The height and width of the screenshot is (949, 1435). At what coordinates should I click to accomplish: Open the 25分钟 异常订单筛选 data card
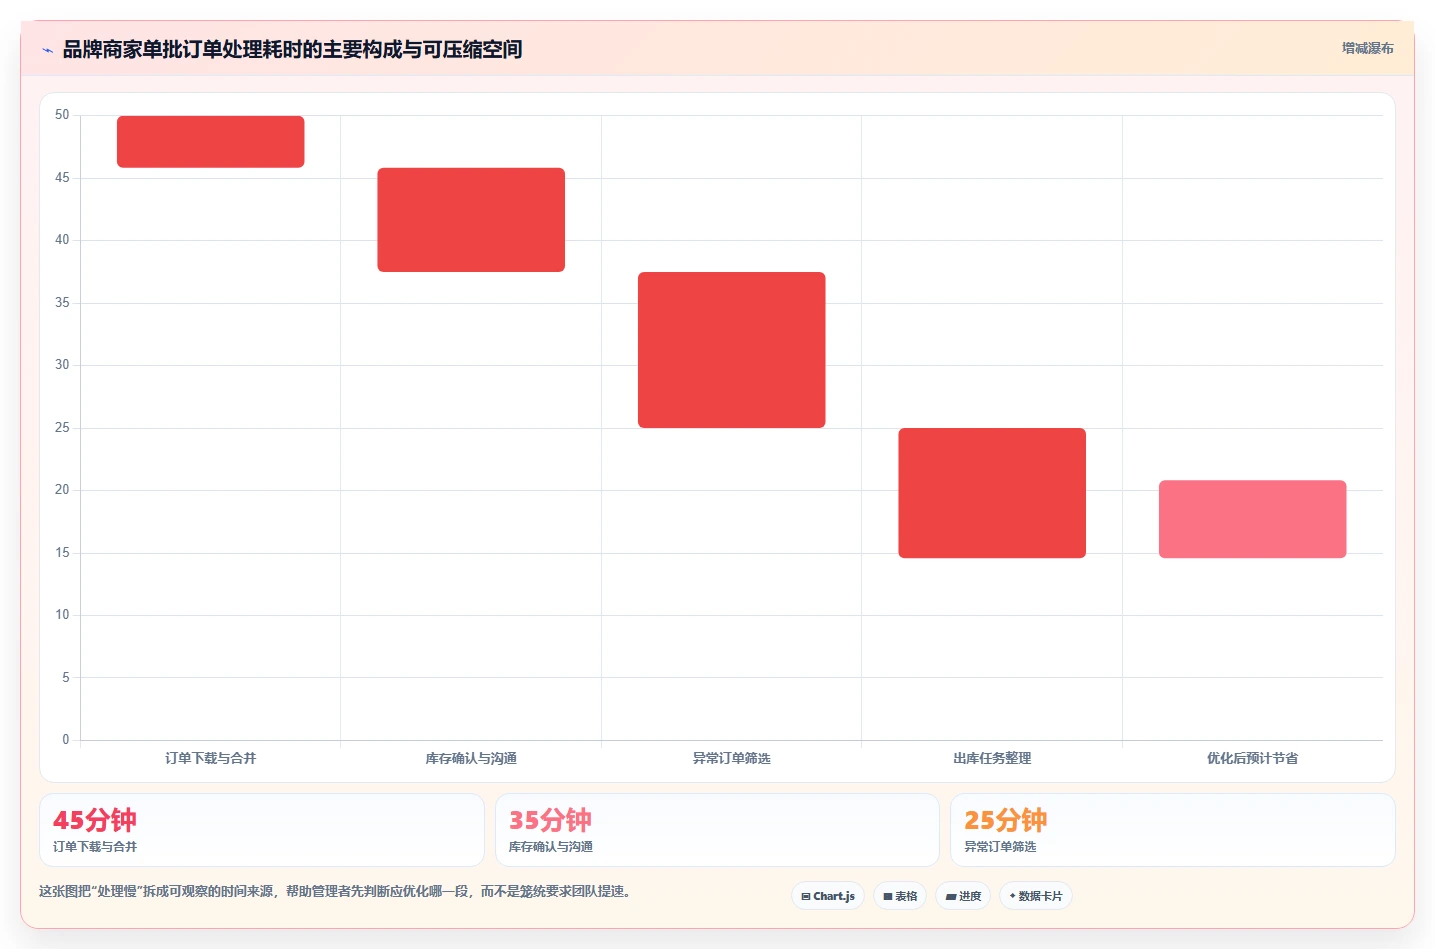[x=1173, y=830]
